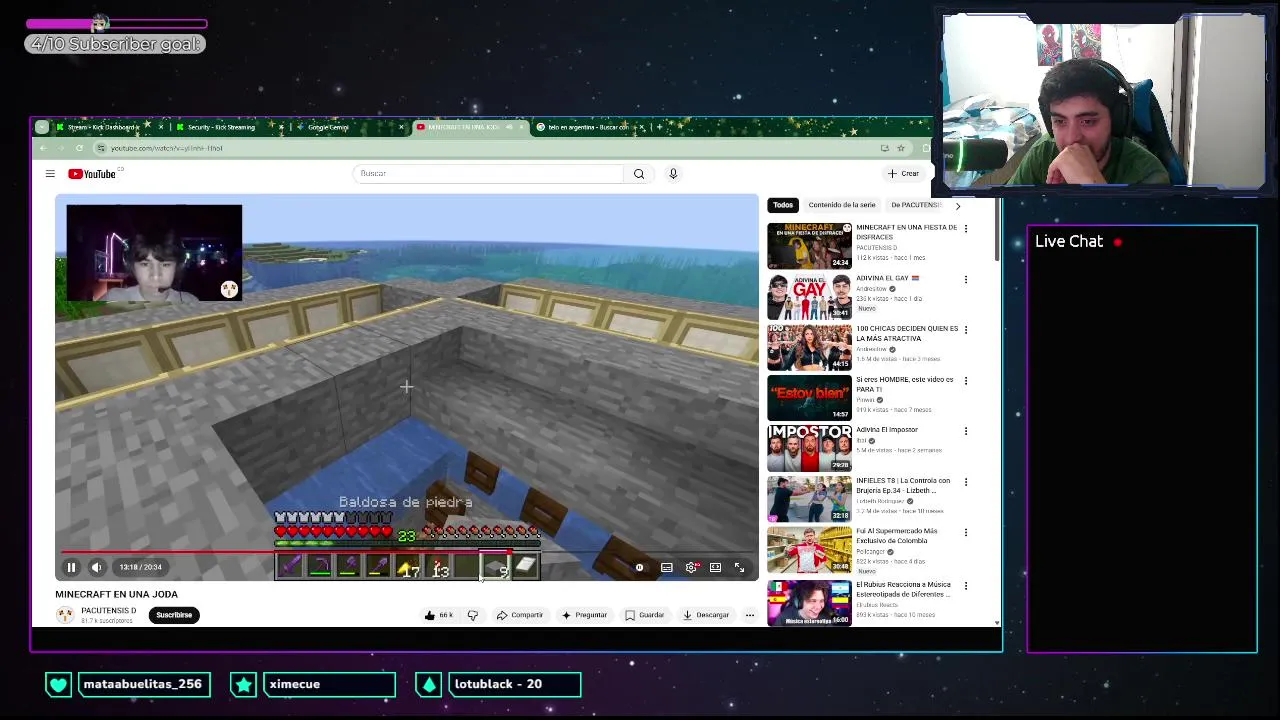Image resolution: width=1280 pixels, height=720 pixels.
Task: Subscribe with the Suscribirse button
Action: 174,615
